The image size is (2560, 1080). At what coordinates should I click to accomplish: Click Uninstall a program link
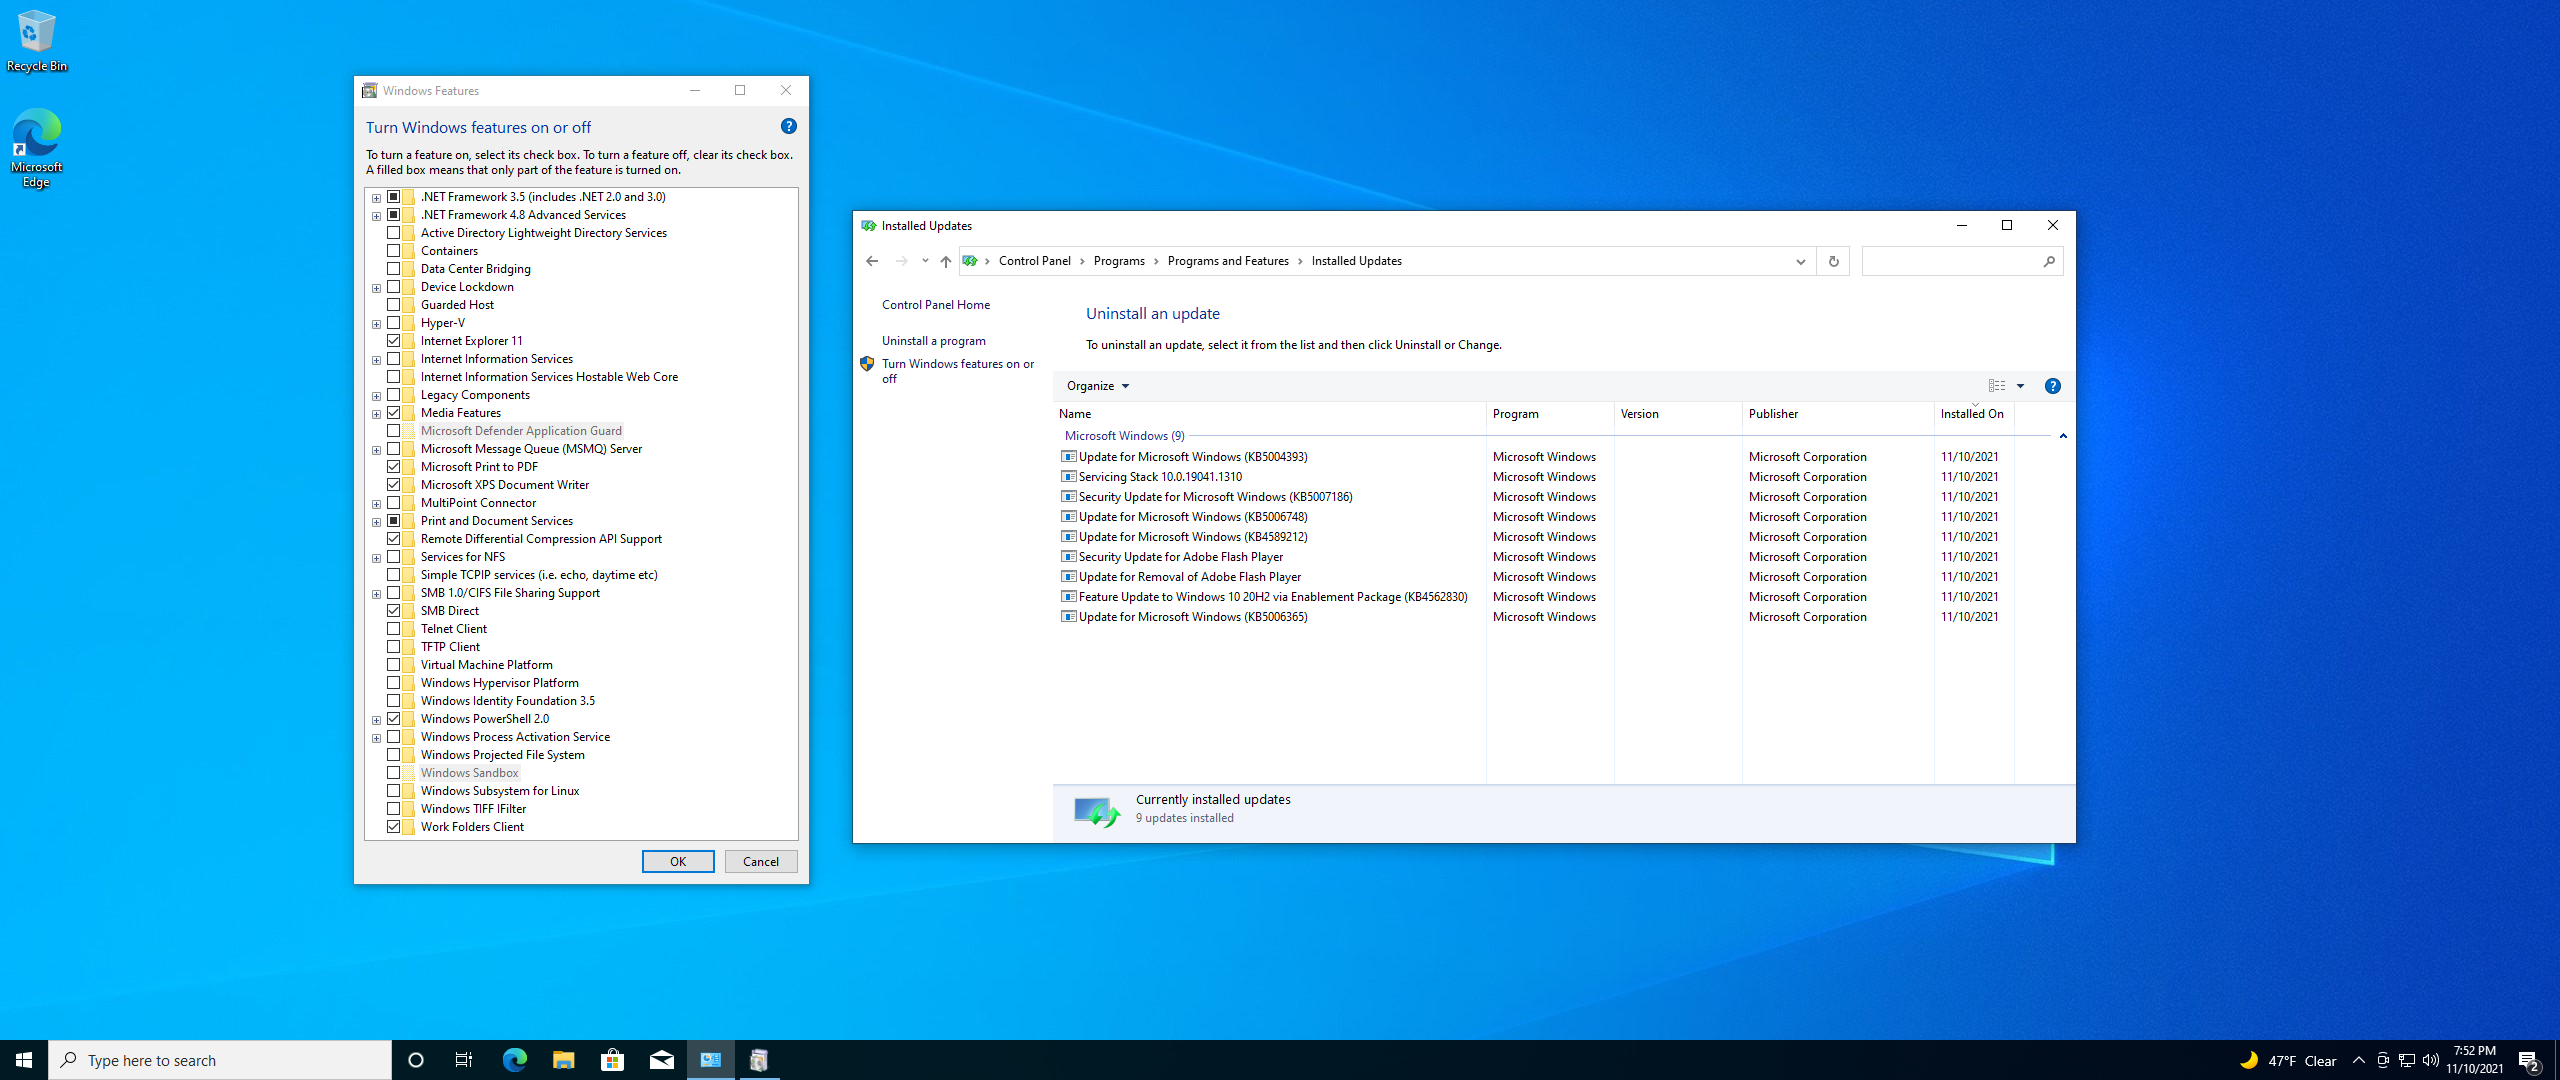point(934,341)
